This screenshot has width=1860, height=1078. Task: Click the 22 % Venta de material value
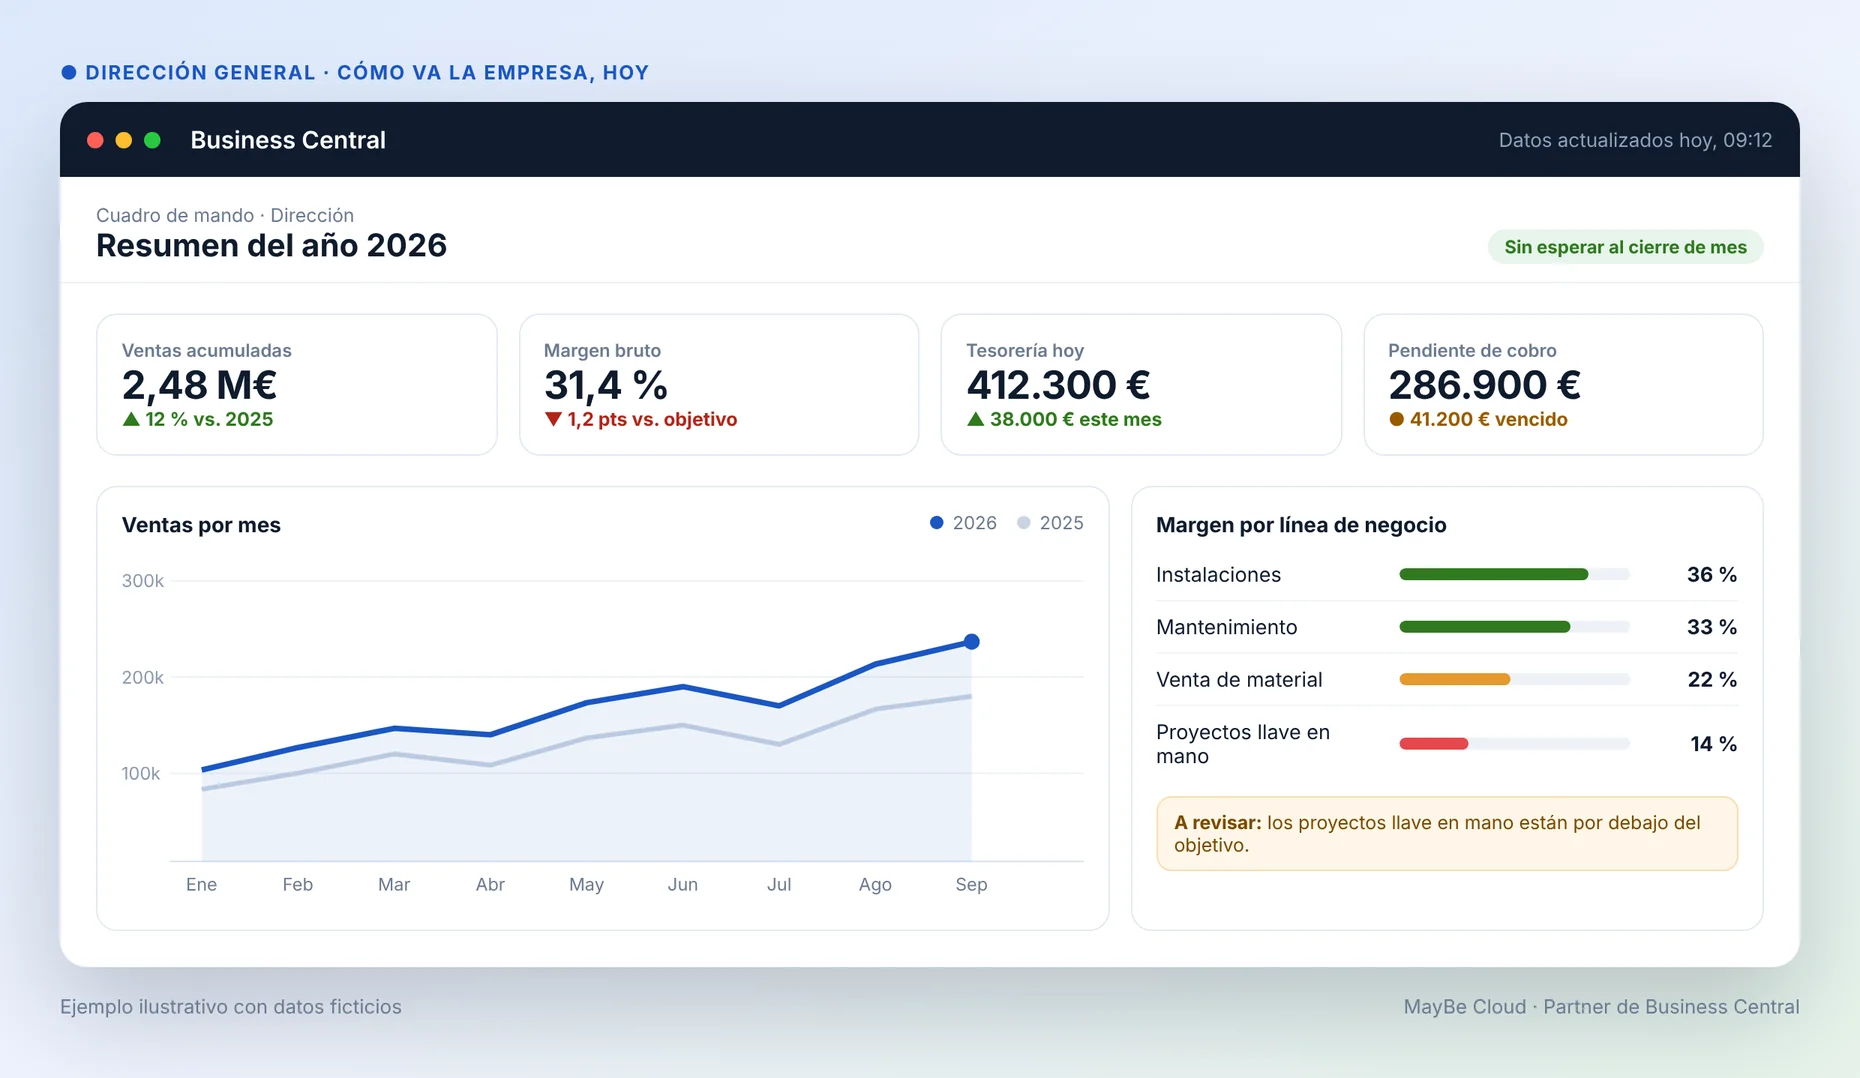[1712, 680]
